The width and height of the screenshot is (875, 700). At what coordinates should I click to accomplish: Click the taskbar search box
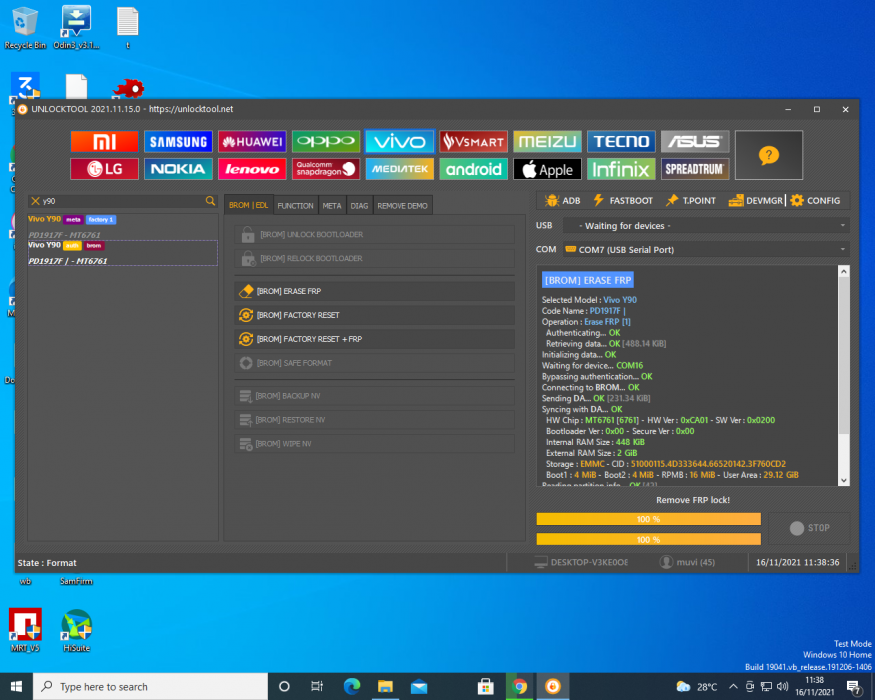[x=151, y=687]
